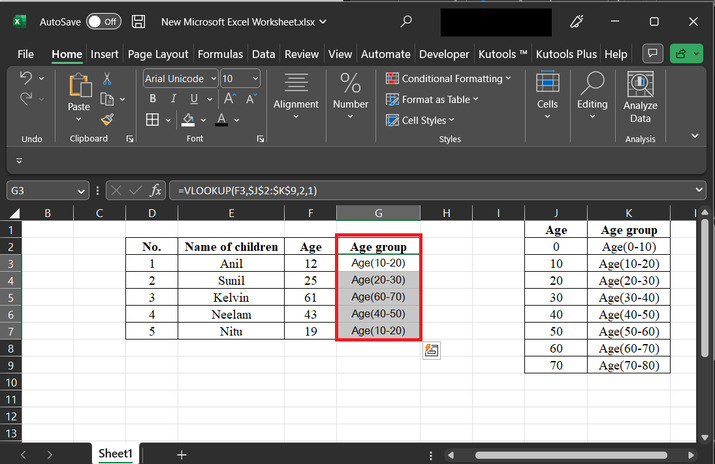This screenshot has width=715, height=464.
Task: Click the Select All corner triangle
Action: [14, 213]
